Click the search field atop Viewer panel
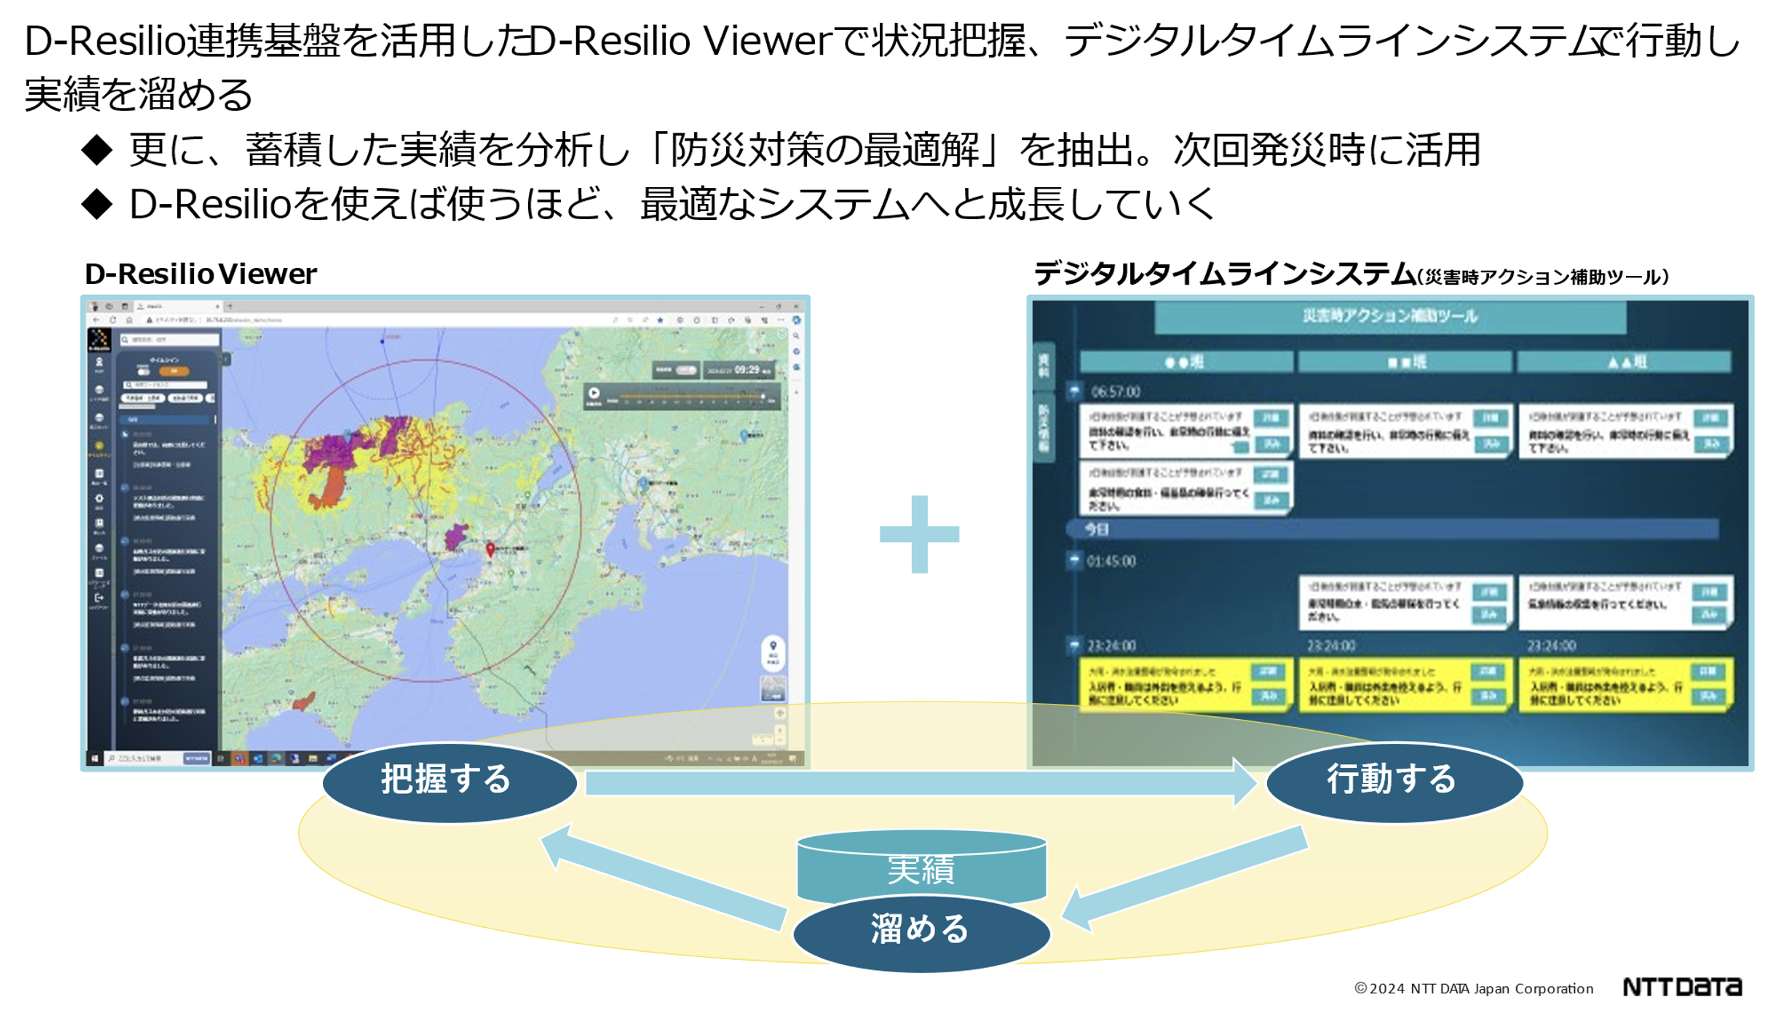The image size is (1786, 1036). [x=169, y=340]
